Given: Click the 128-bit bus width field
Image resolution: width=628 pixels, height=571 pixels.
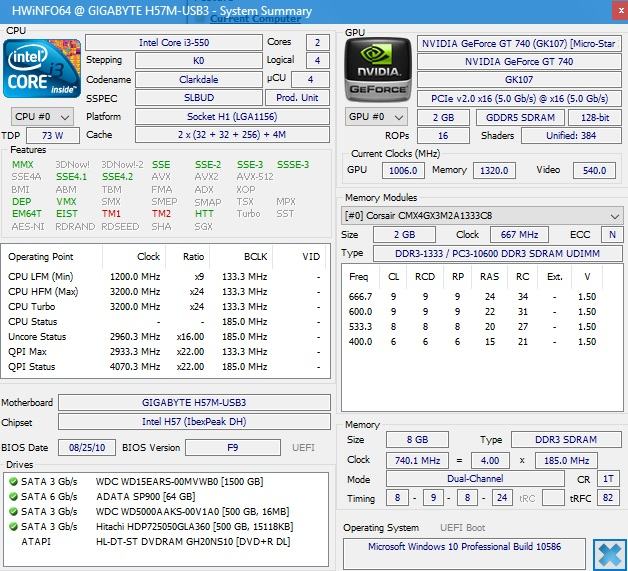Looking at the screenshot, I should [x=595, y=118].
